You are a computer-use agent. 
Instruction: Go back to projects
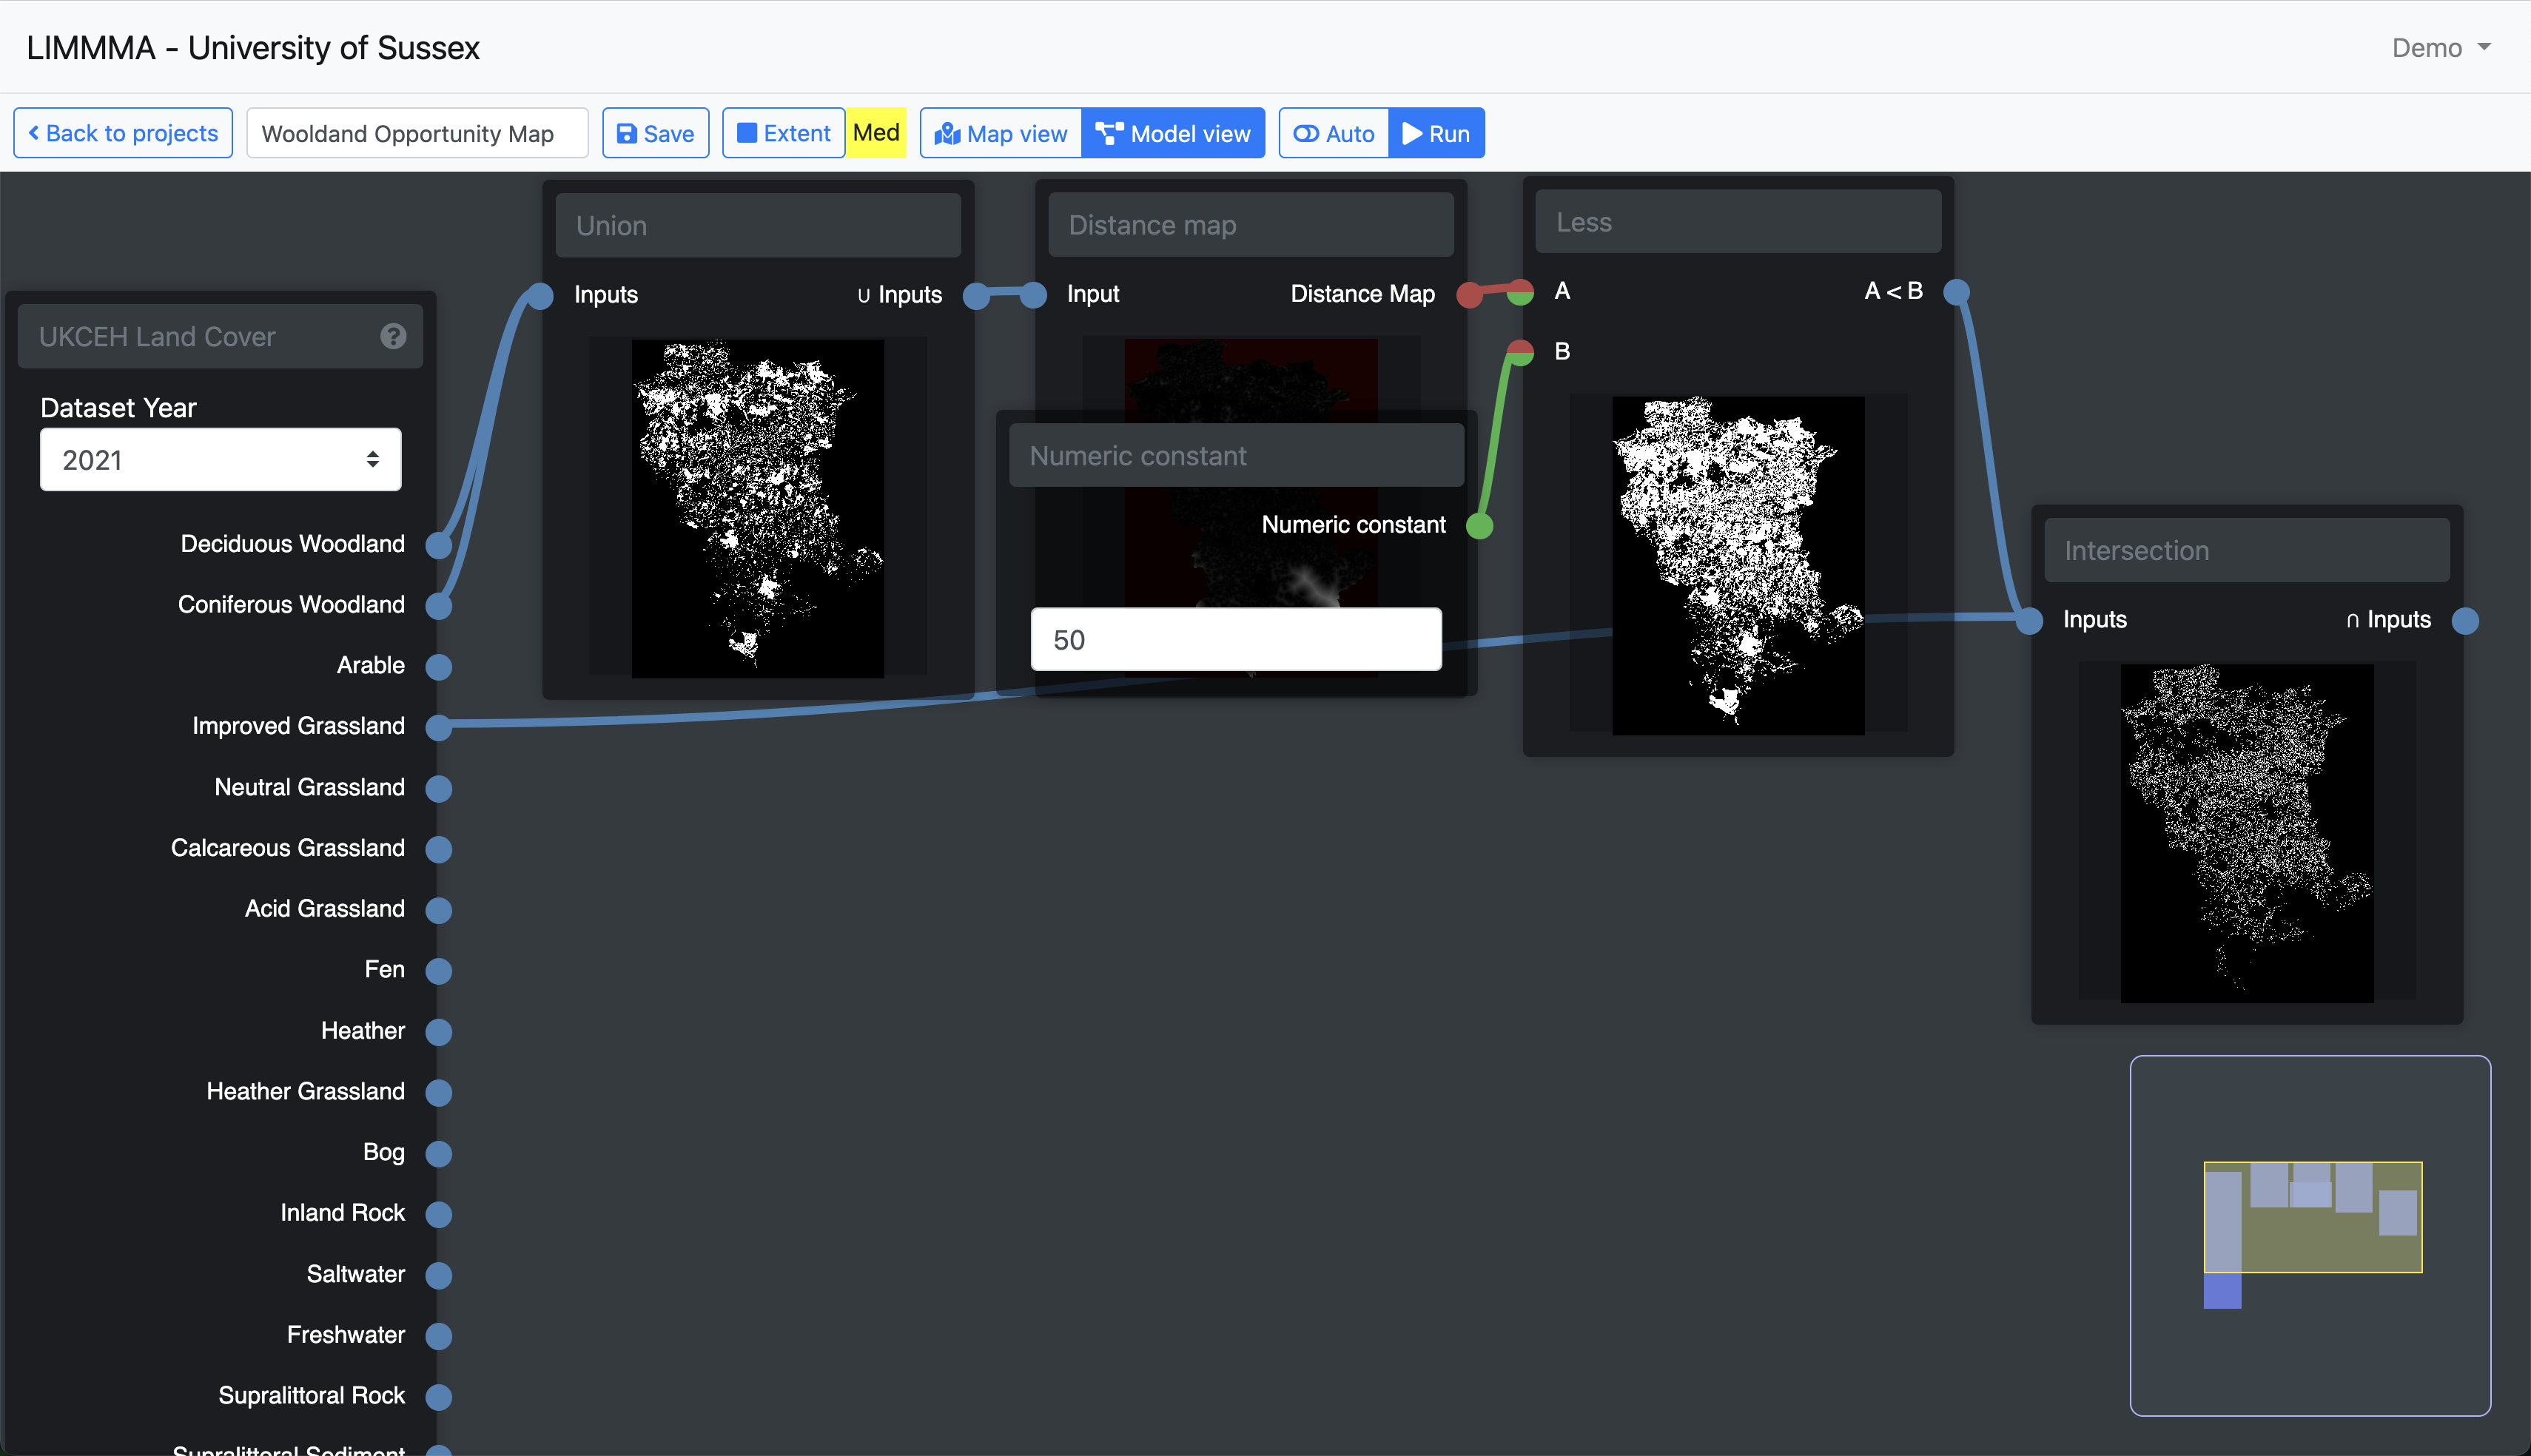click(x=123, y=133)
